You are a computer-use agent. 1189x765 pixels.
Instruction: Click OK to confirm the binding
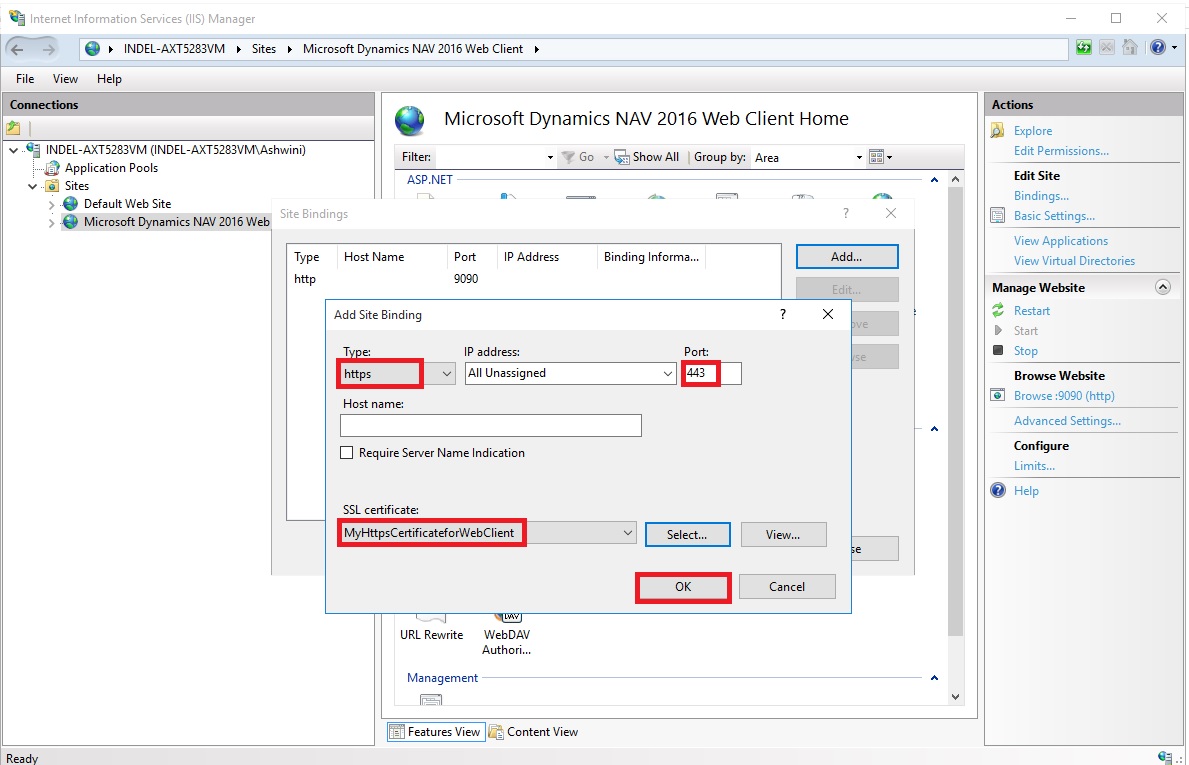tap(683, 587)
